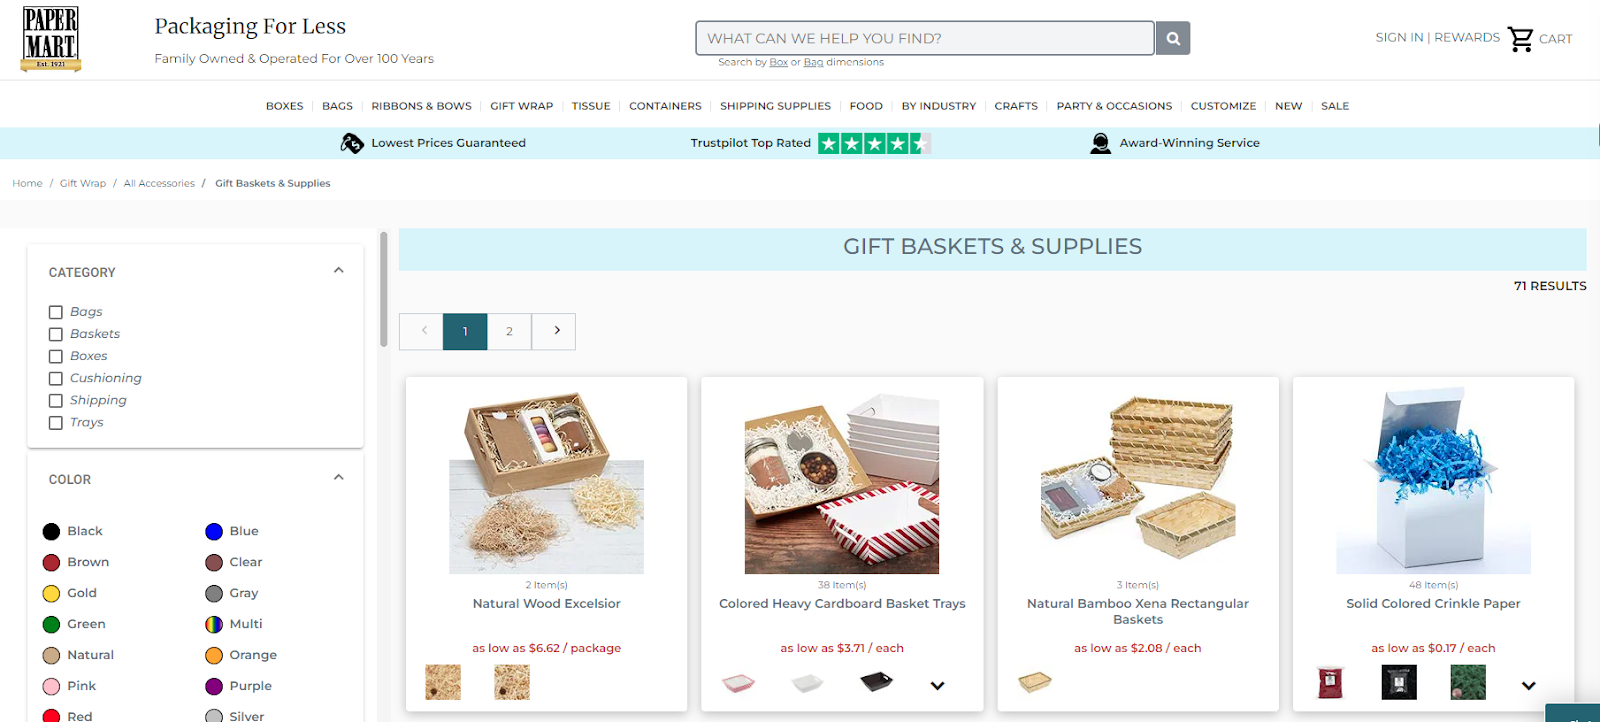Open Natural Wood Excelsior product link

pyautogui.click(x=546, y=604)
